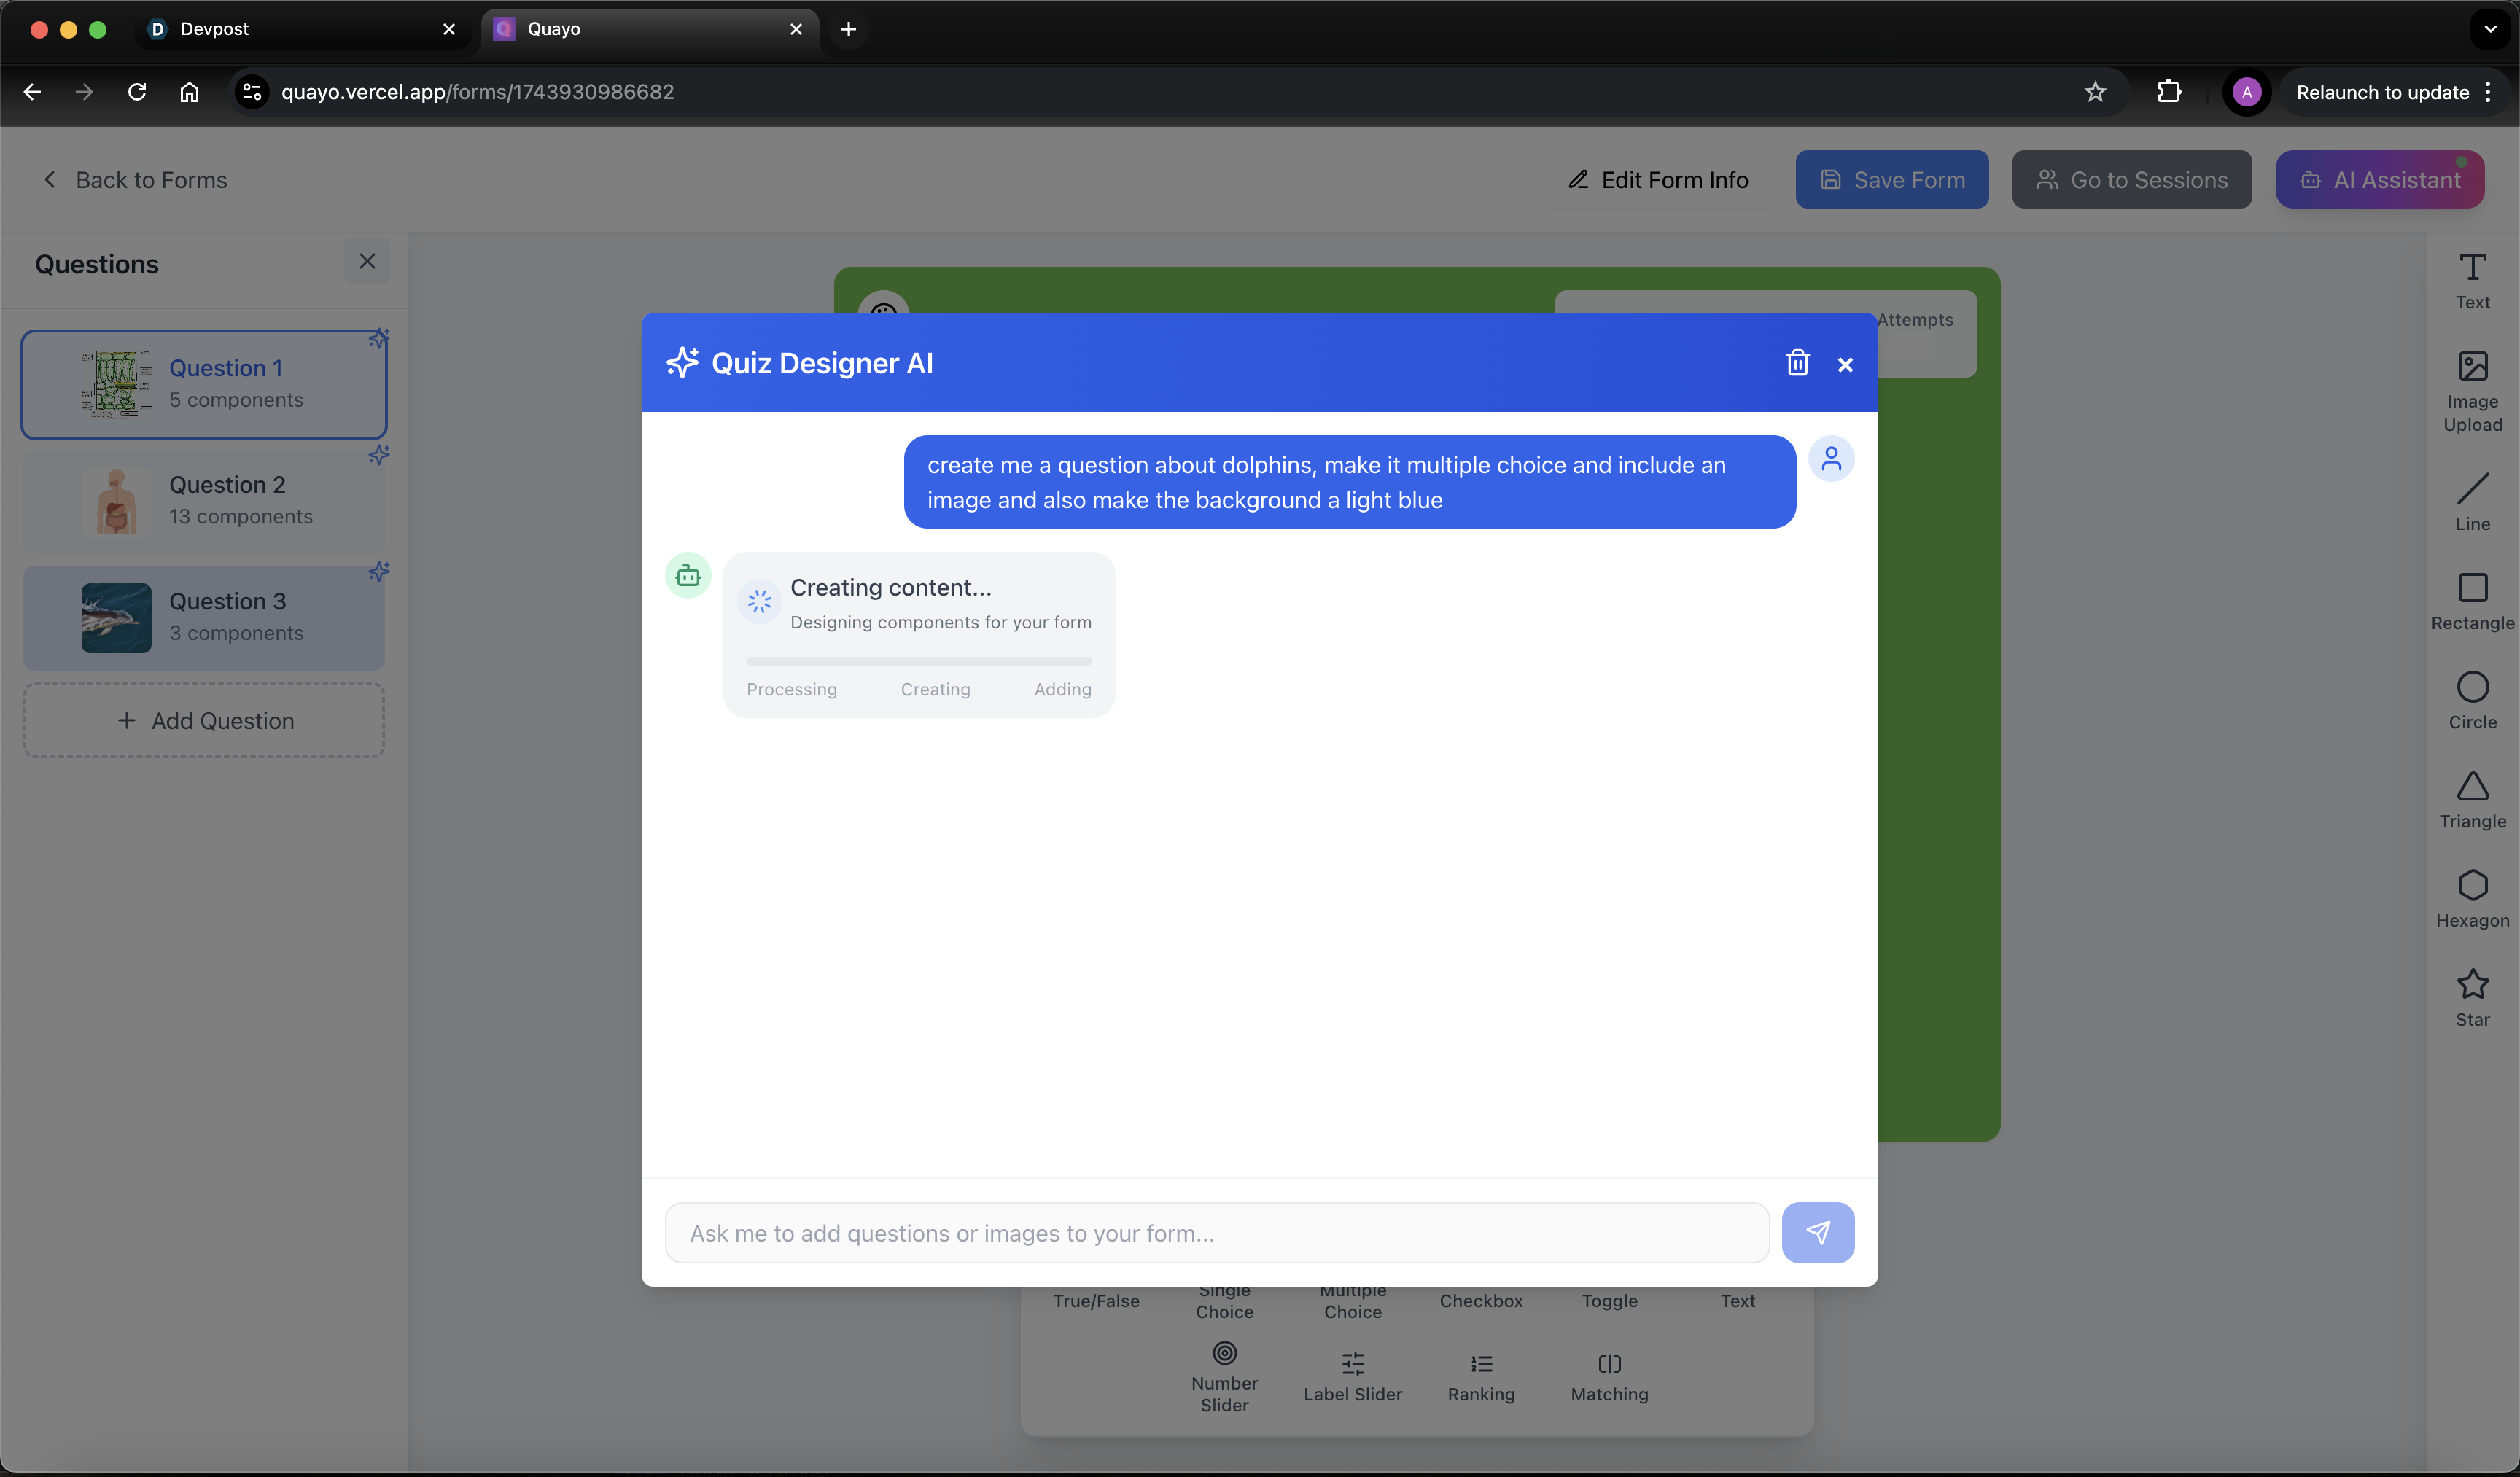
Task: Focus the AI prompt input field
Action: [1216, 1233]
